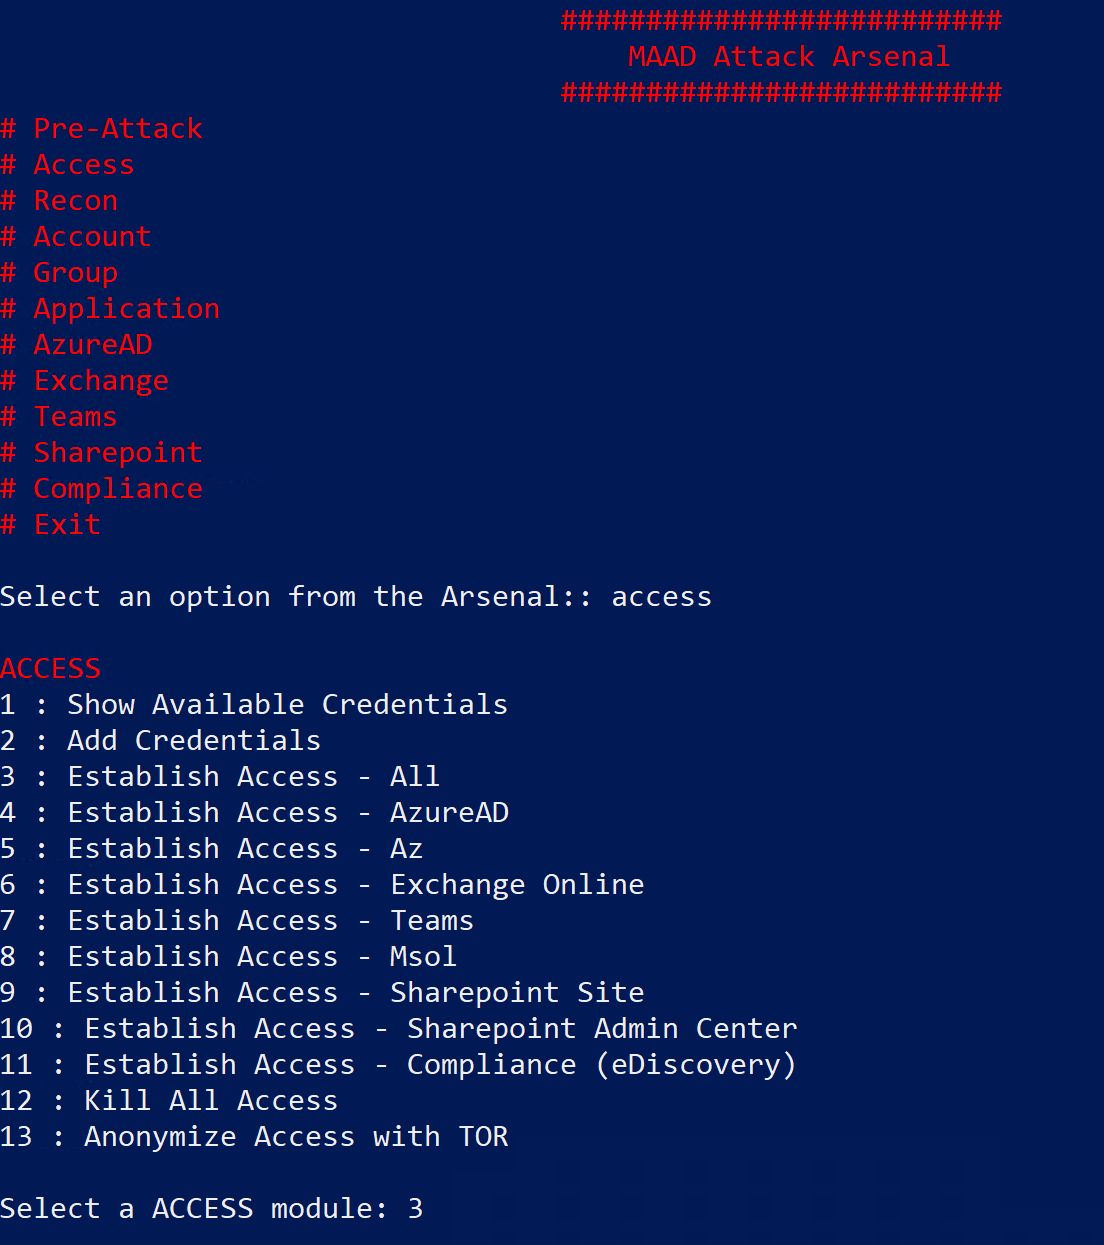This screenshot has height=1245, width=1104.
Task: Click the MAAD Attack Arsenal title
Action: coord(788,57)
